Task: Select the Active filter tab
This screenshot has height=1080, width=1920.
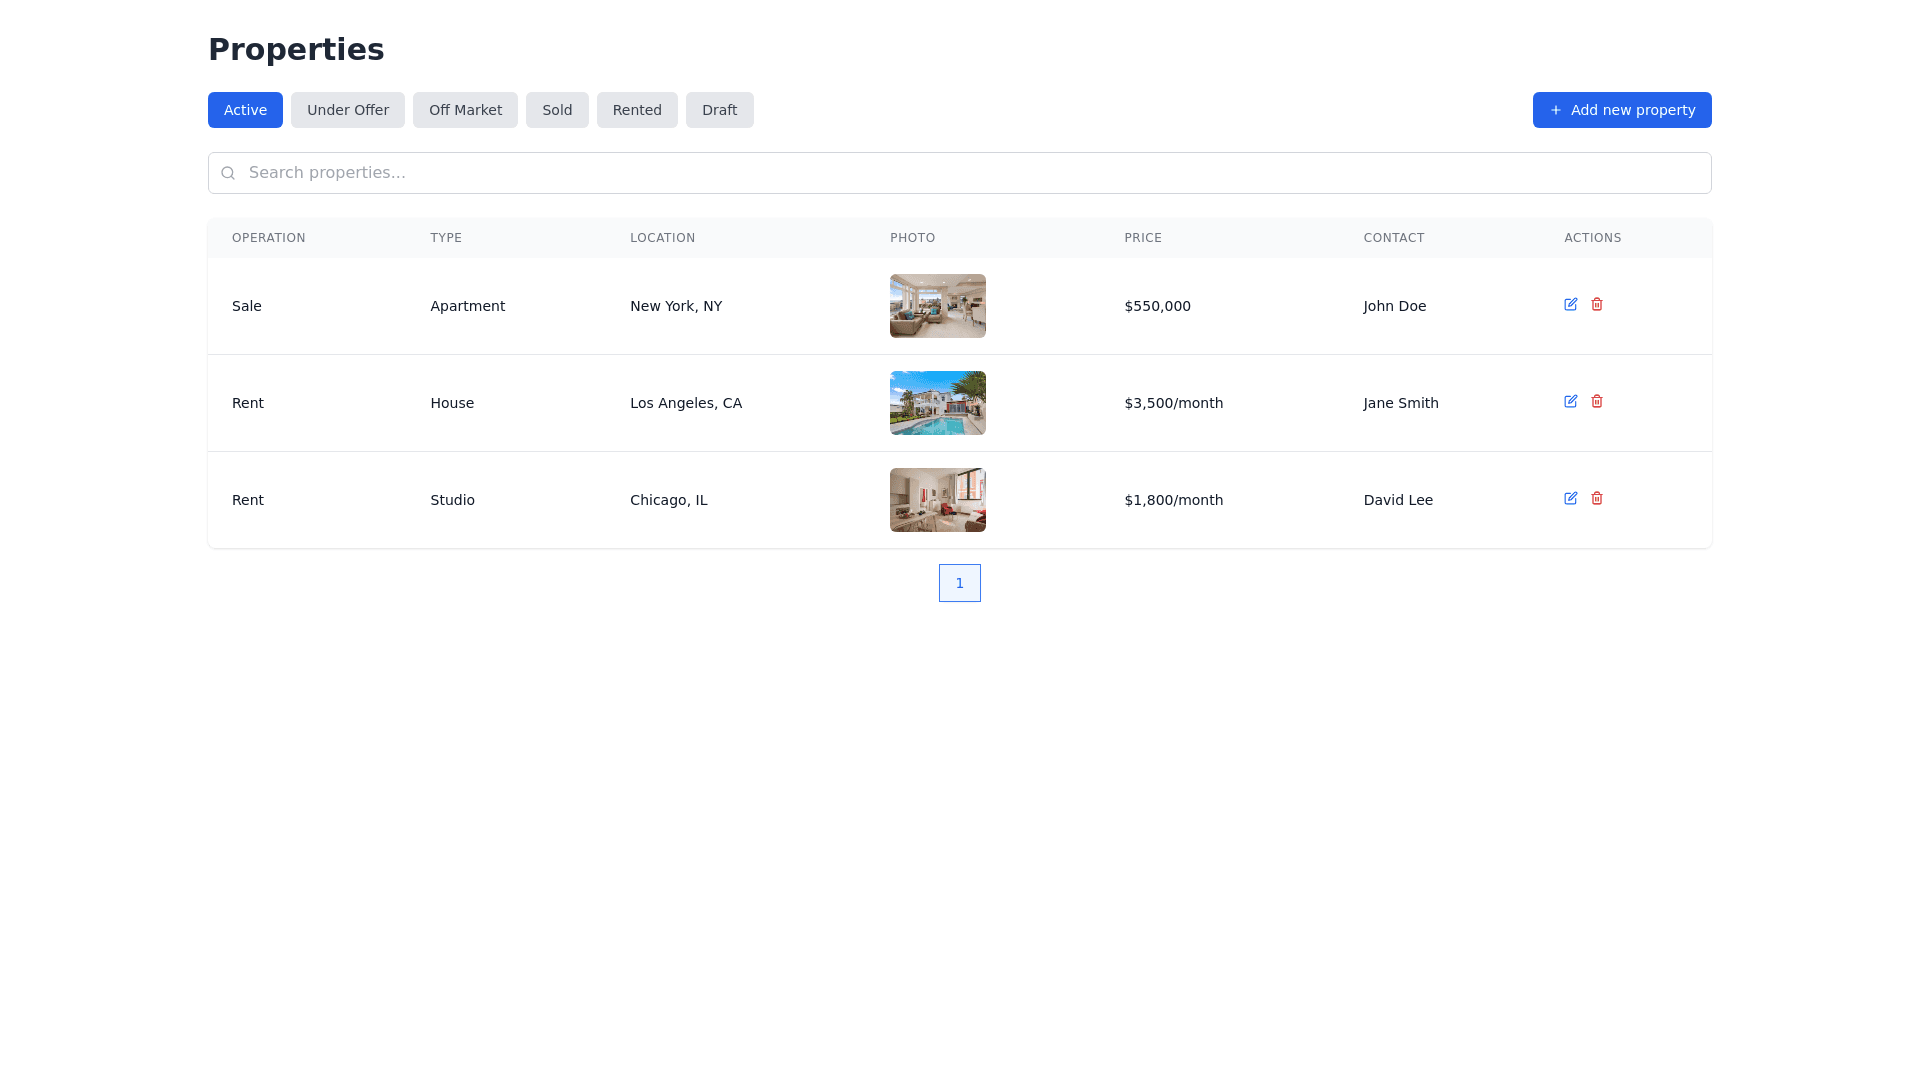Action: point(245,110)
